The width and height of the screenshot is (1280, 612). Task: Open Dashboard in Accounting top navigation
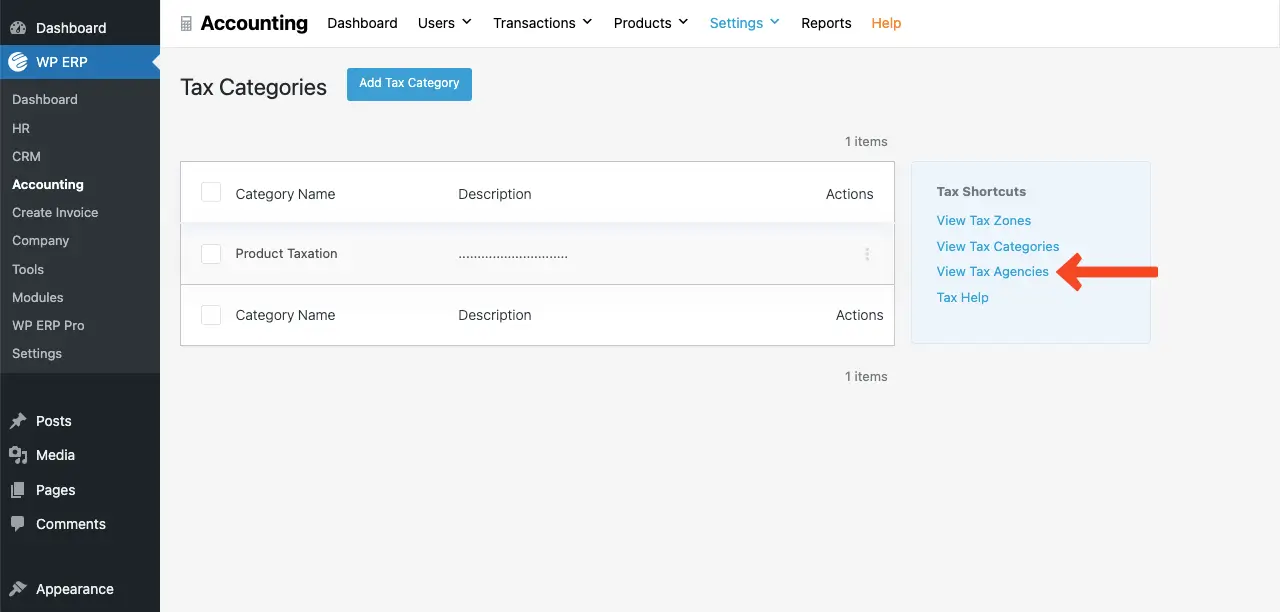click(362, 23)
